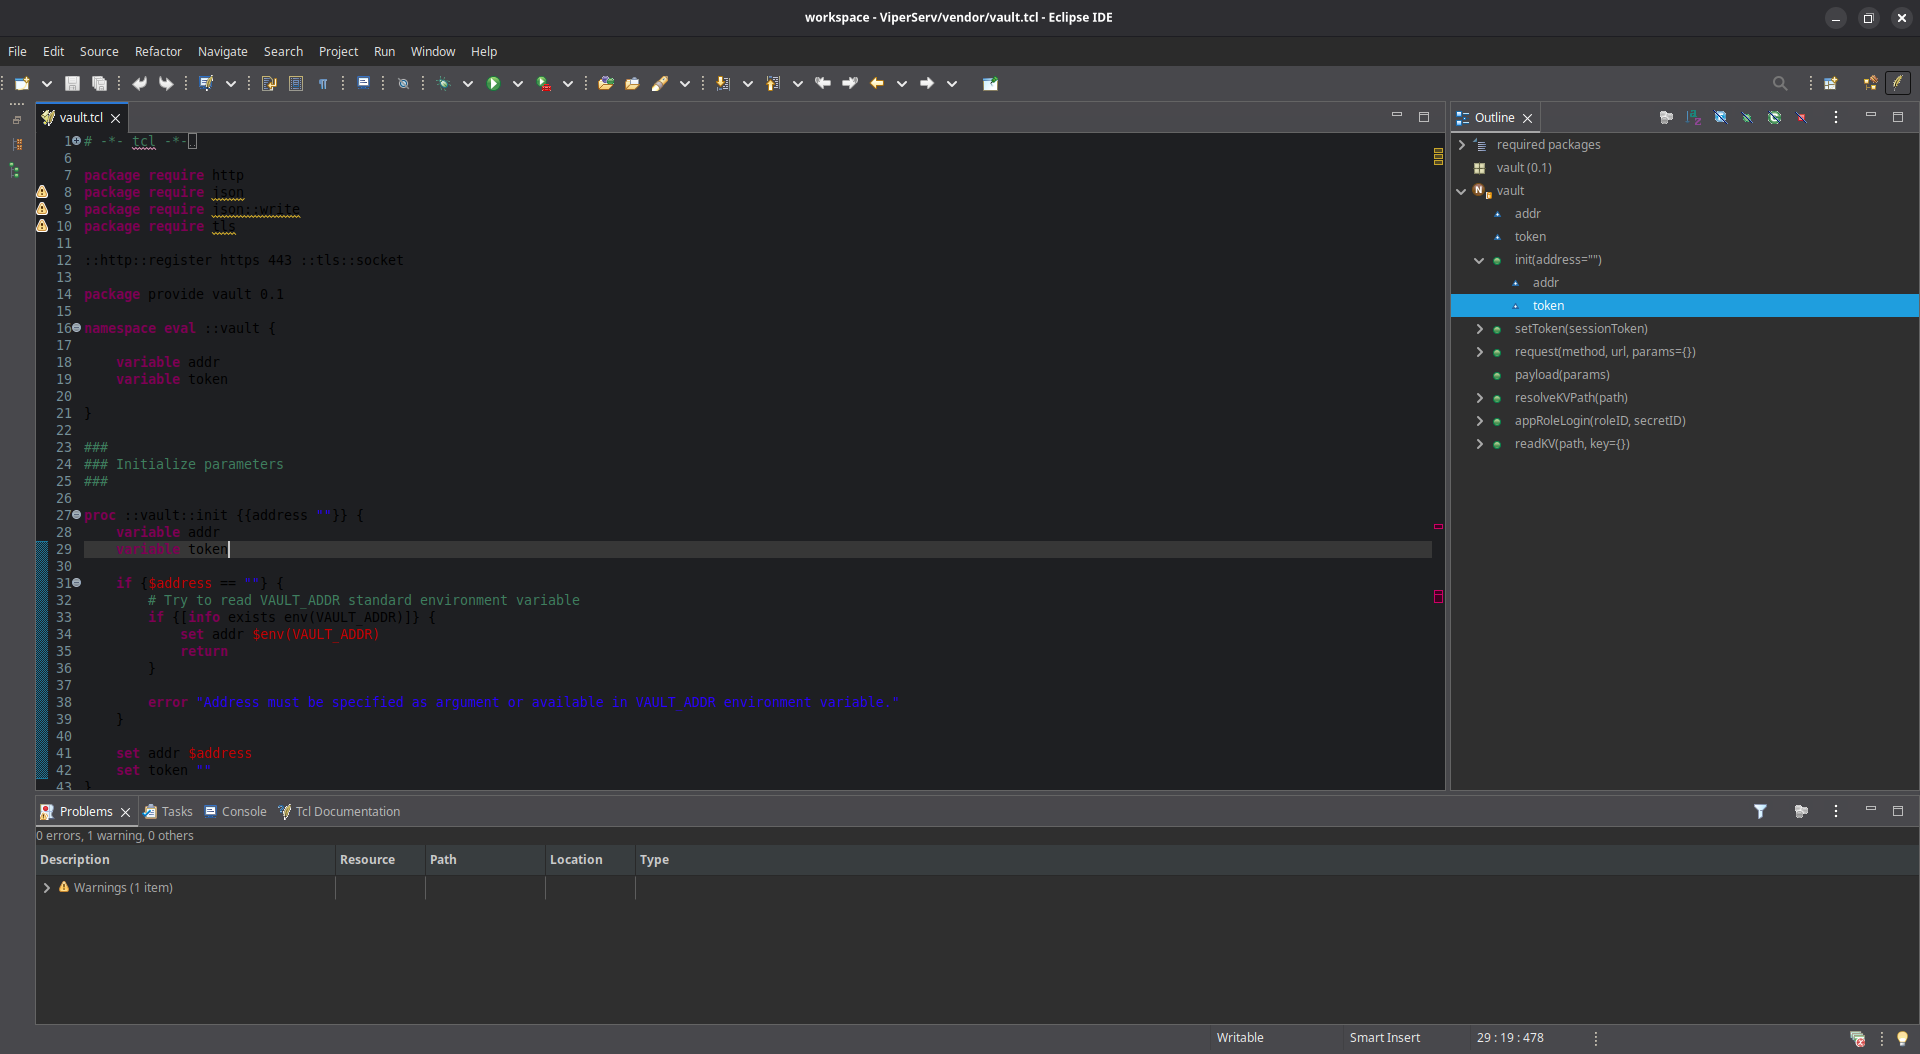The image size is (1920, 1054).
Task: Click the light bulb tip icon in status bar
Action: tap(1902, 1038)
